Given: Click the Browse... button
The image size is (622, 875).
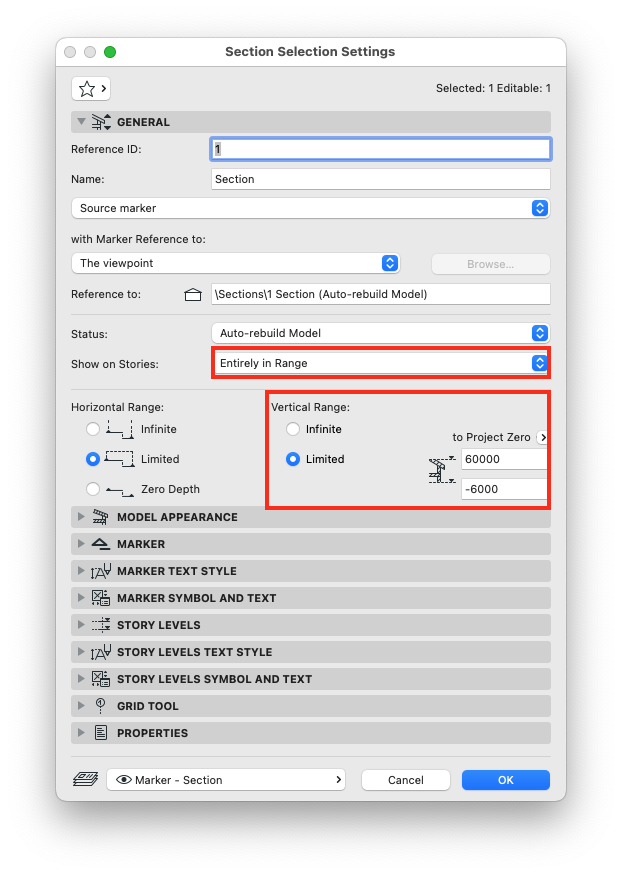Looking at the screenshot, I should (x=490, y=264).
